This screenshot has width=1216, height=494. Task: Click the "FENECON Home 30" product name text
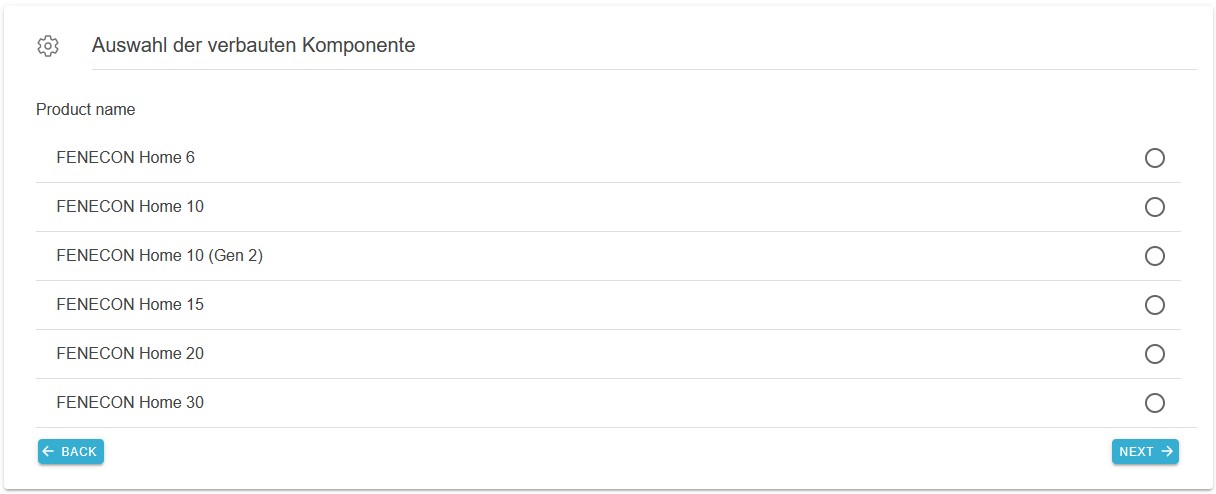pyautogui.click(x=130, y=403)
